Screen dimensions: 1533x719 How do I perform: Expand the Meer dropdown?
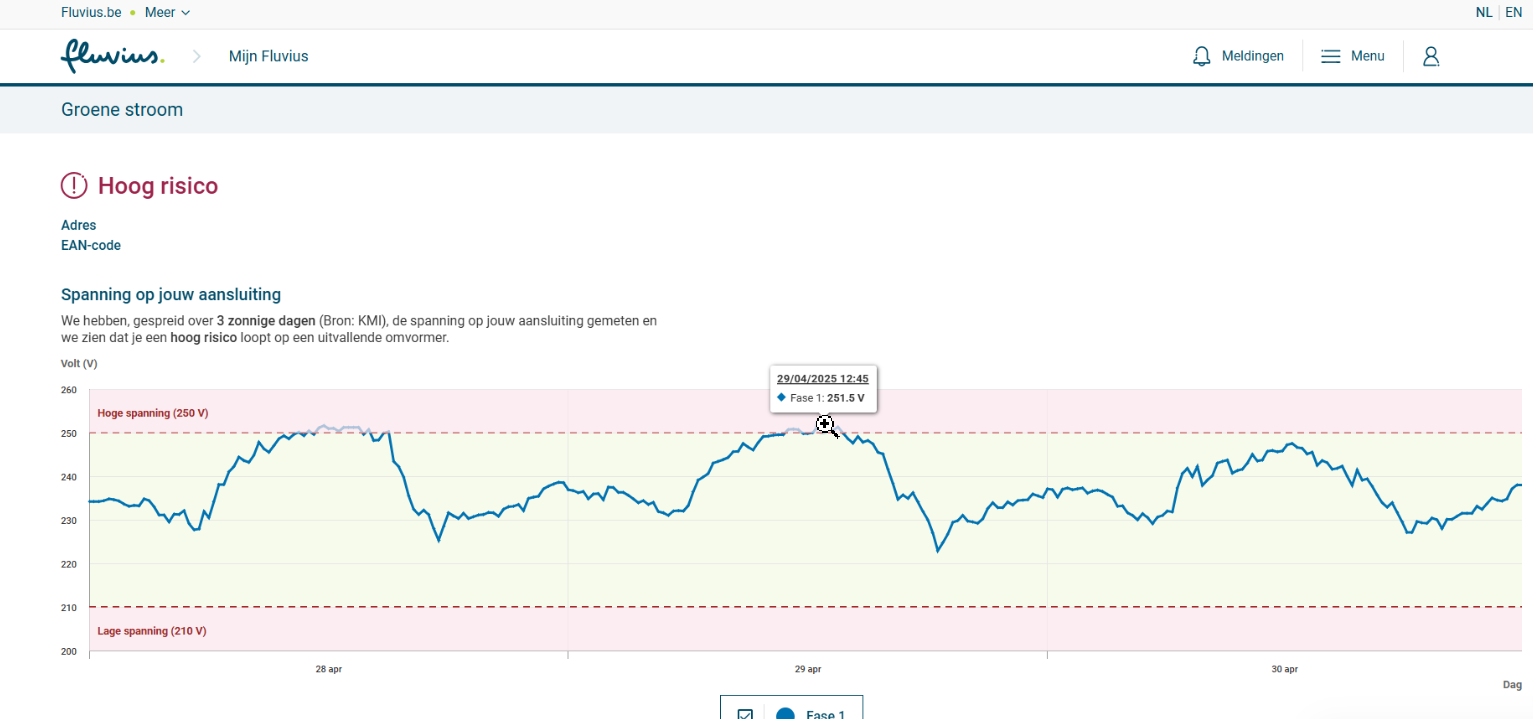(167, 13)
